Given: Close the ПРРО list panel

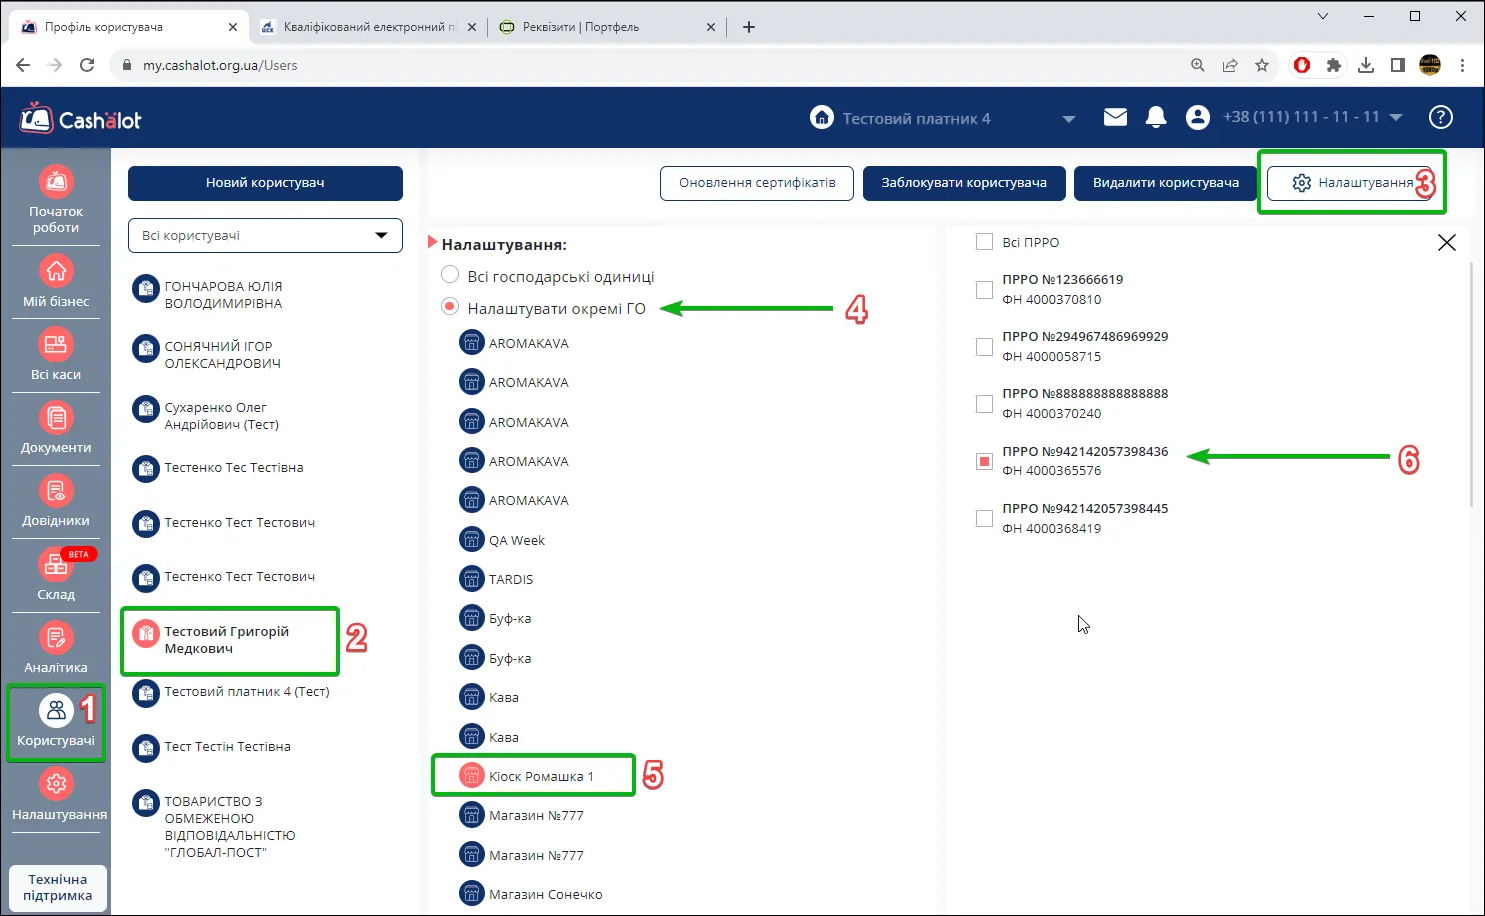Looking at the screenshot, I should click(1446, 242).
